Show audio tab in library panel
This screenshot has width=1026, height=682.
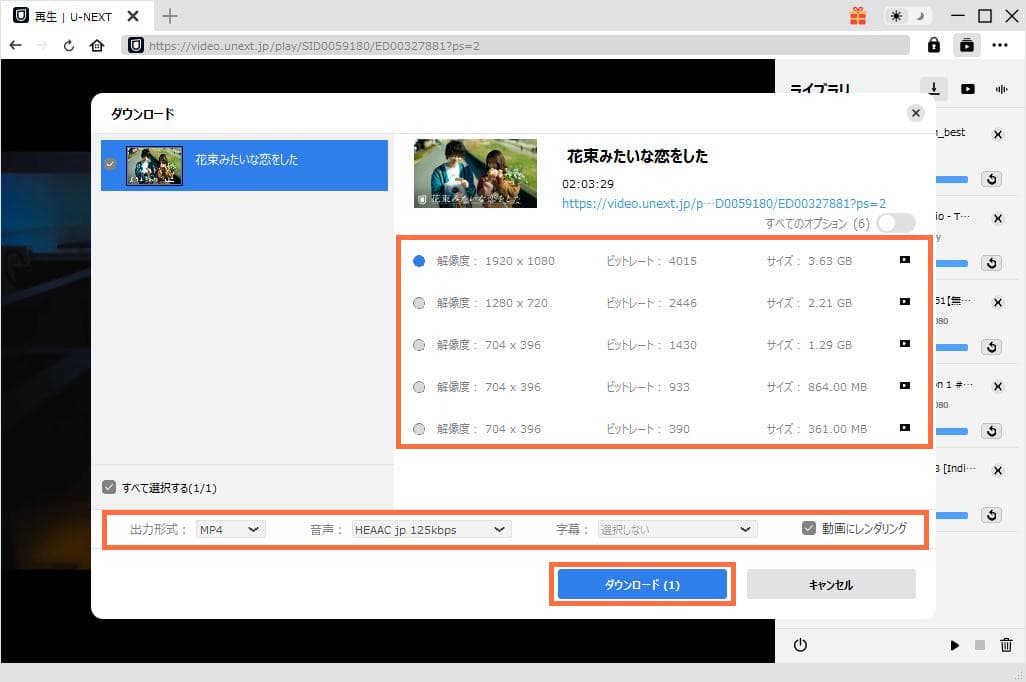[x=1001, y=89]
